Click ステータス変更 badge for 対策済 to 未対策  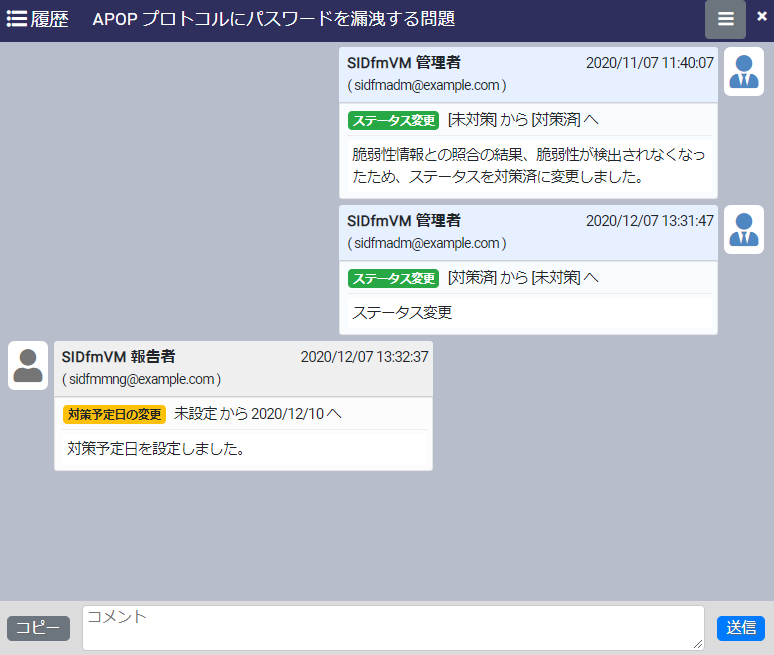point(393,278)
